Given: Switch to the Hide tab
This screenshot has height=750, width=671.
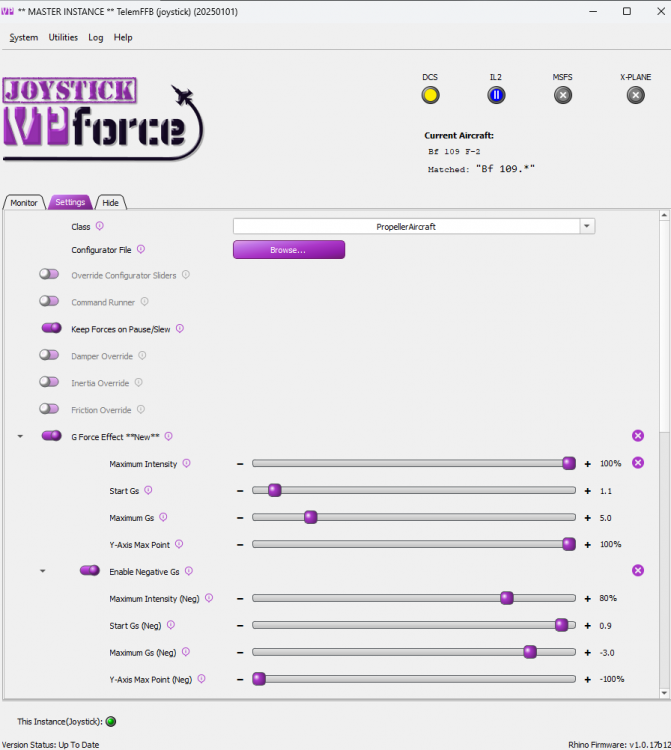Looking at the screenshot, I should pyautogui.click(x=110, y=202).
